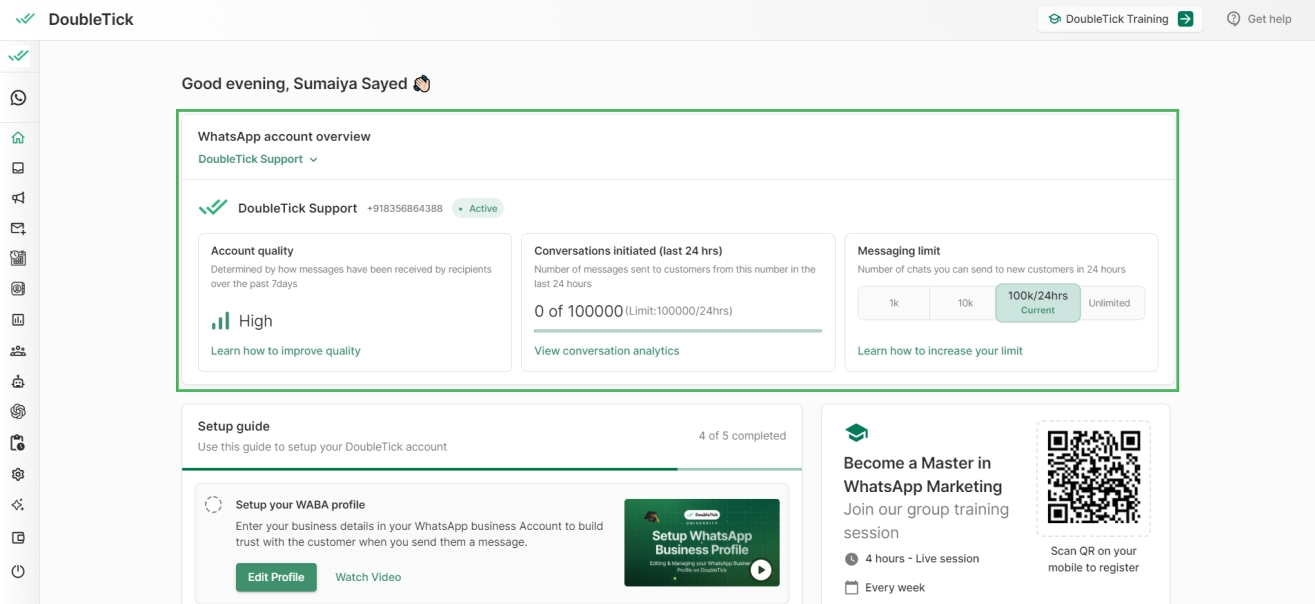The height and width of the screenshot is (604, 1315).
Task: Select the 10k messaging limit option
Action: coord(965,303)
